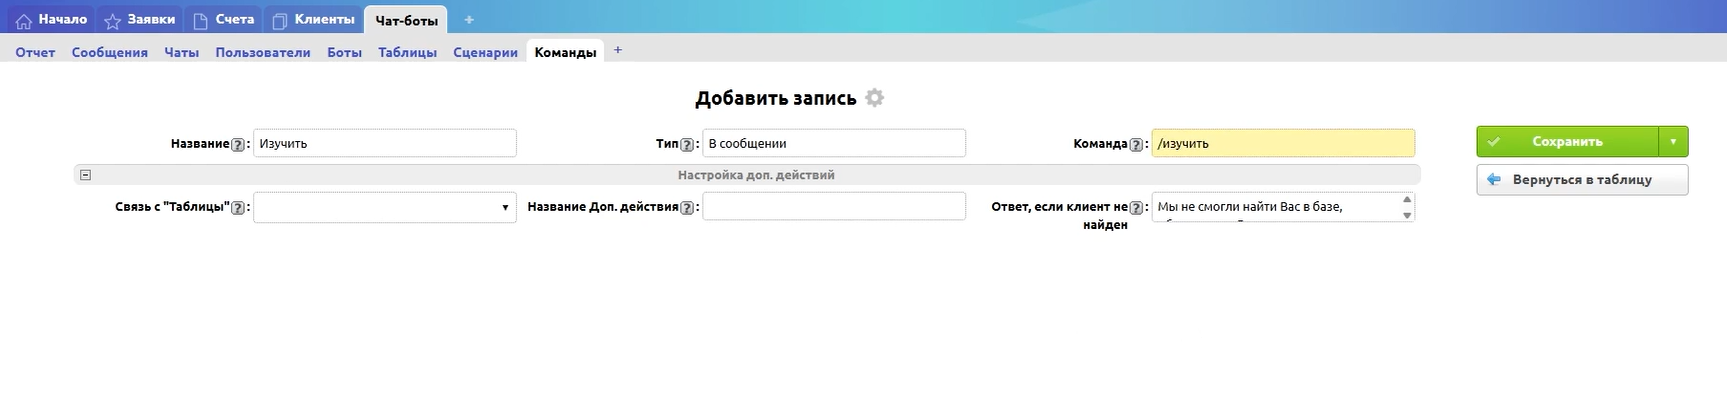
Task: Go to the Сценарии subtab
Action: coord(485,52)
